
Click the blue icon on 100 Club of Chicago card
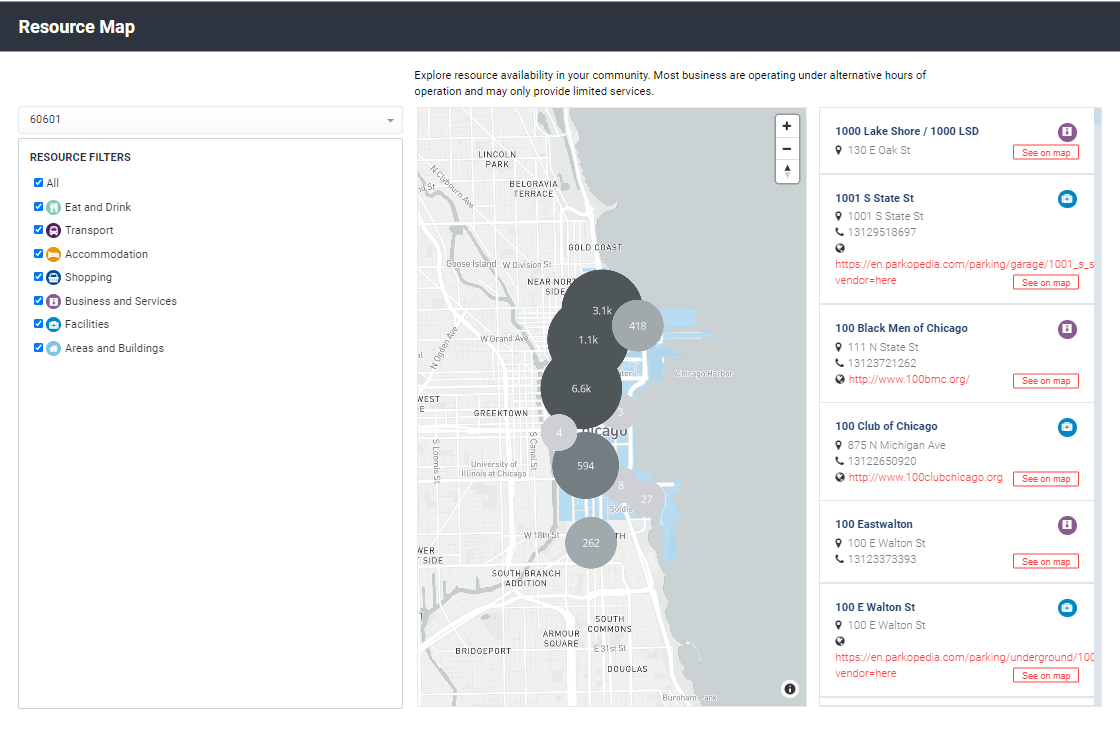[x=1067, y=427]
